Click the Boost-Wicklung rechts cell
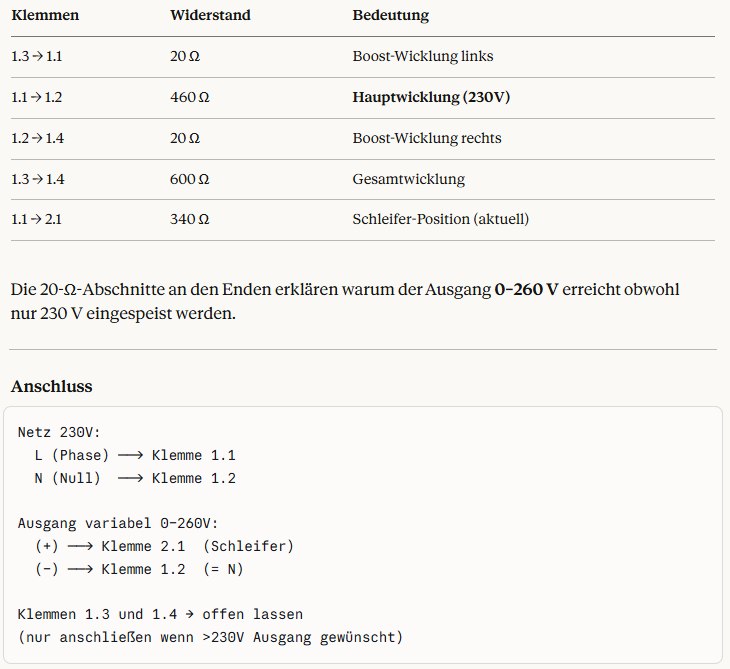Image resolution: width=730 pixels, height=669 pixels. pyautogui.click(x=427, y=138)
